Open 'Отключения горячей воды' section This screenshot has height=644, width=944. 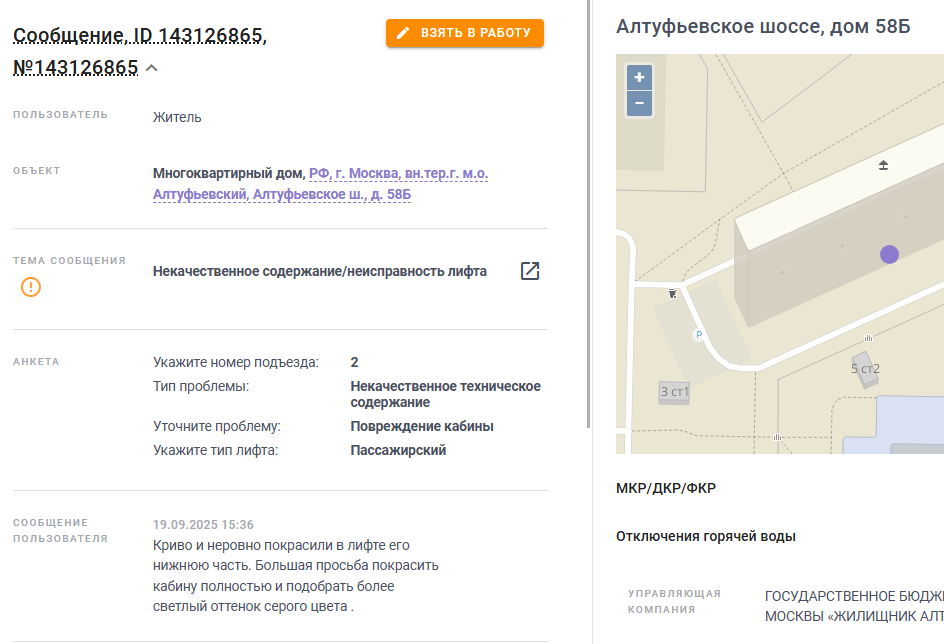(706, 536)
